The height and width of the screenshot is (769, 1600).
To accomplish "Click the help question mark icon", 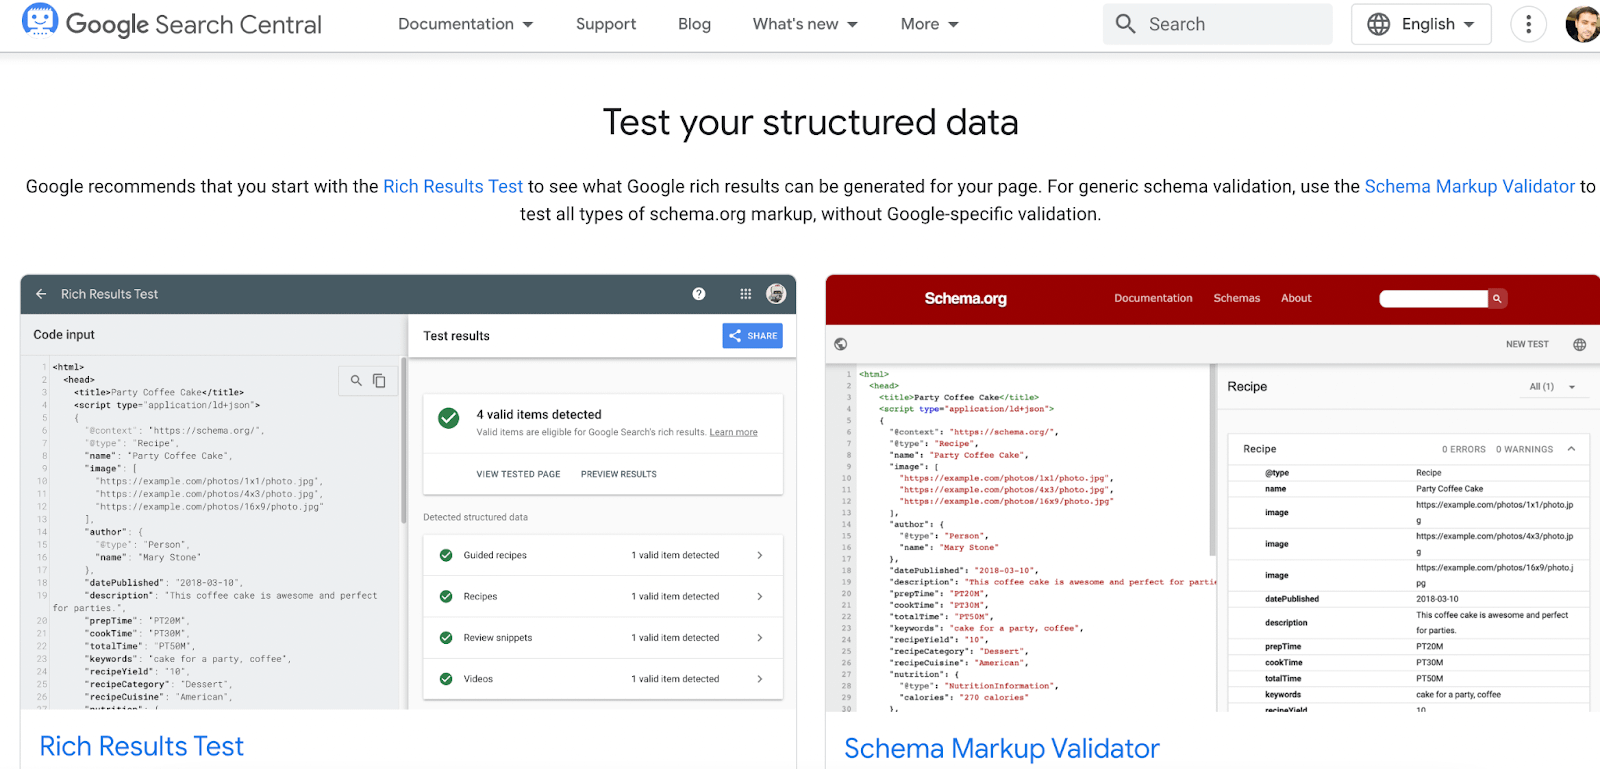I will (x=699, y=294).
